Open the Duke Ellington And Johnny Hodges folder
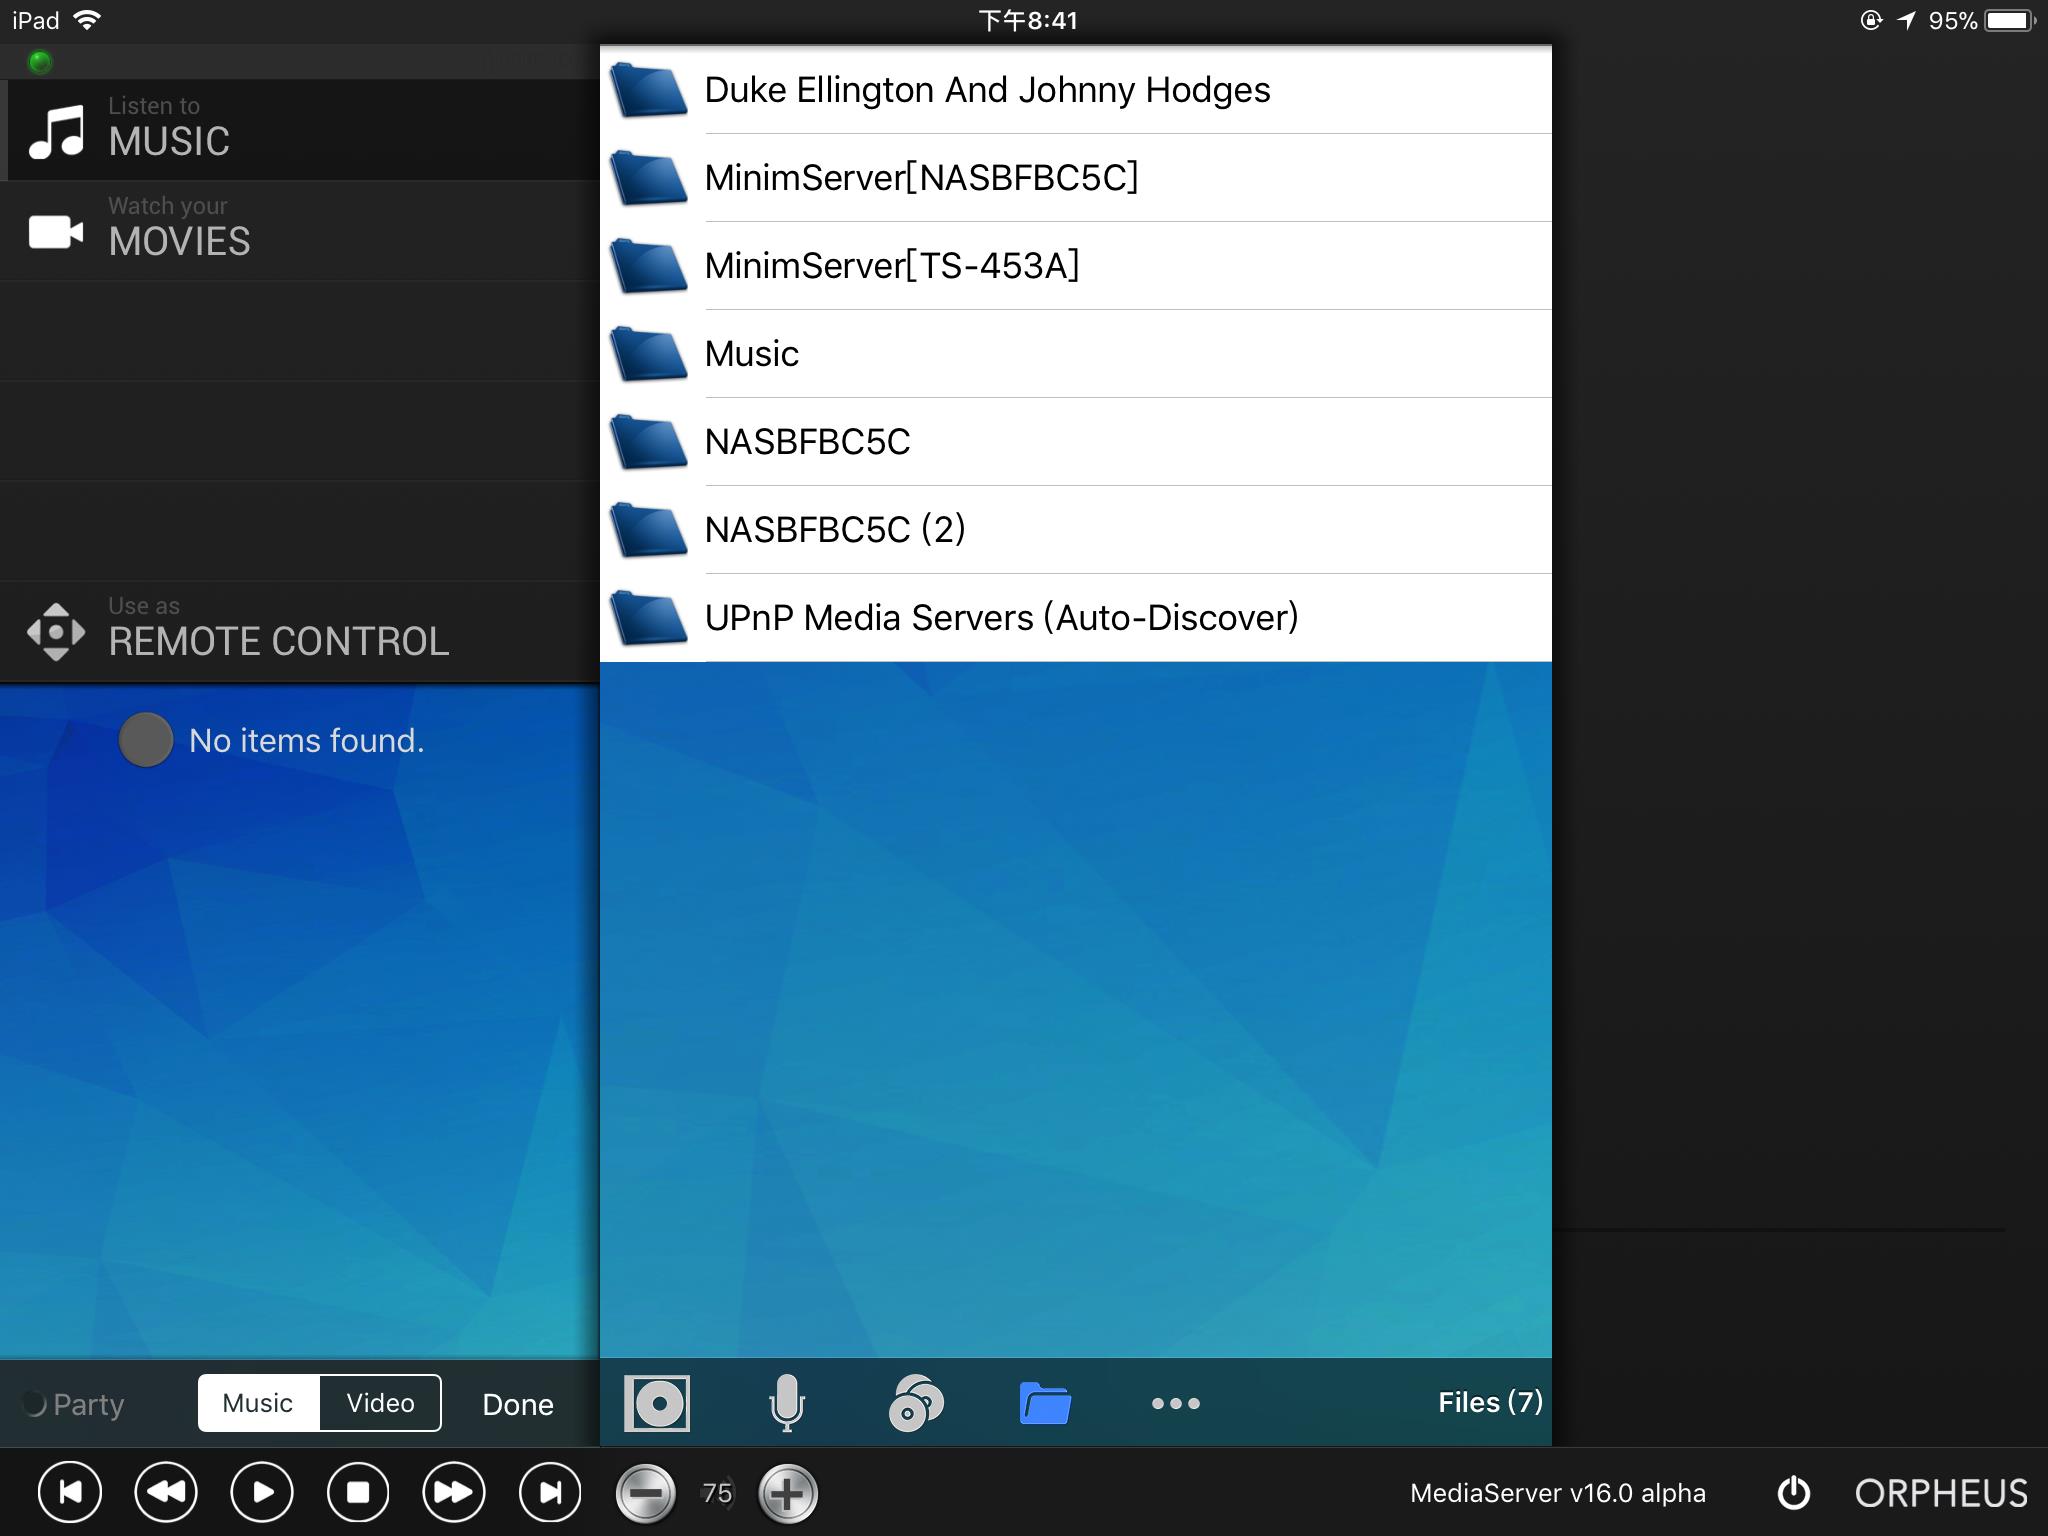The height and width of the screenshot is (1536, 2048). [x=1076, y=90]
